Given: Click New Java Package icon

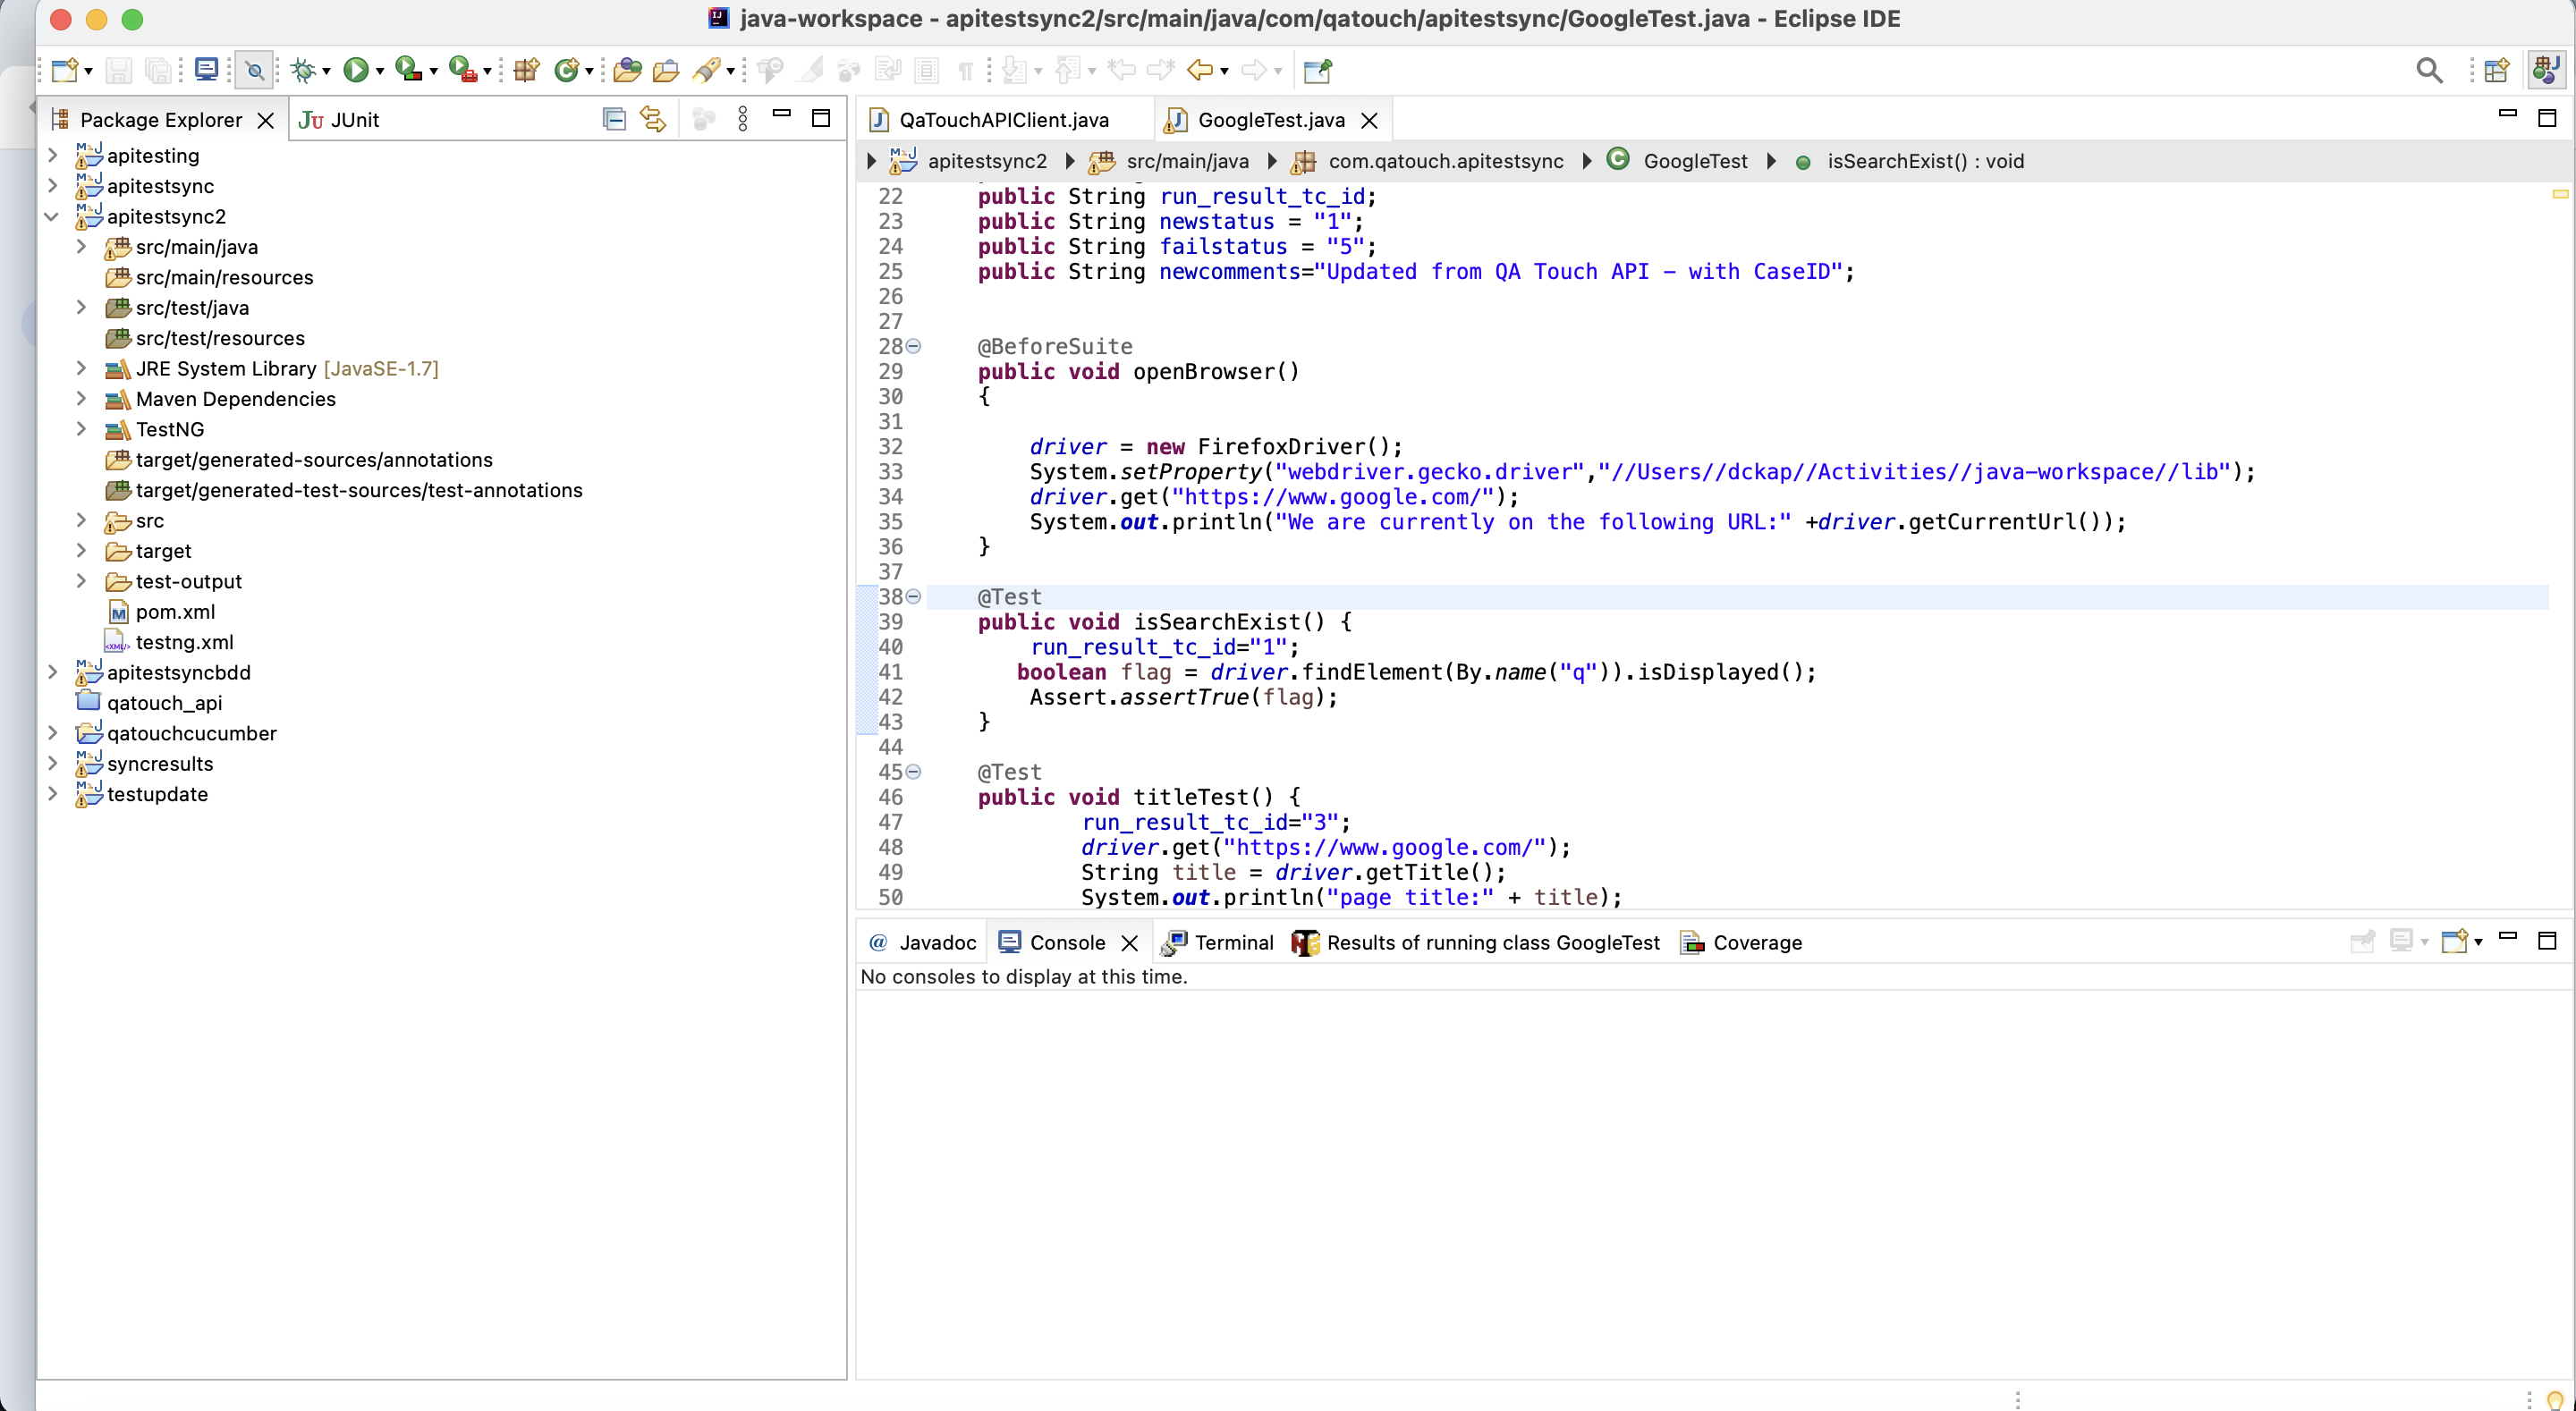Looking at the screenshot, I should click(x=526, y=70).
